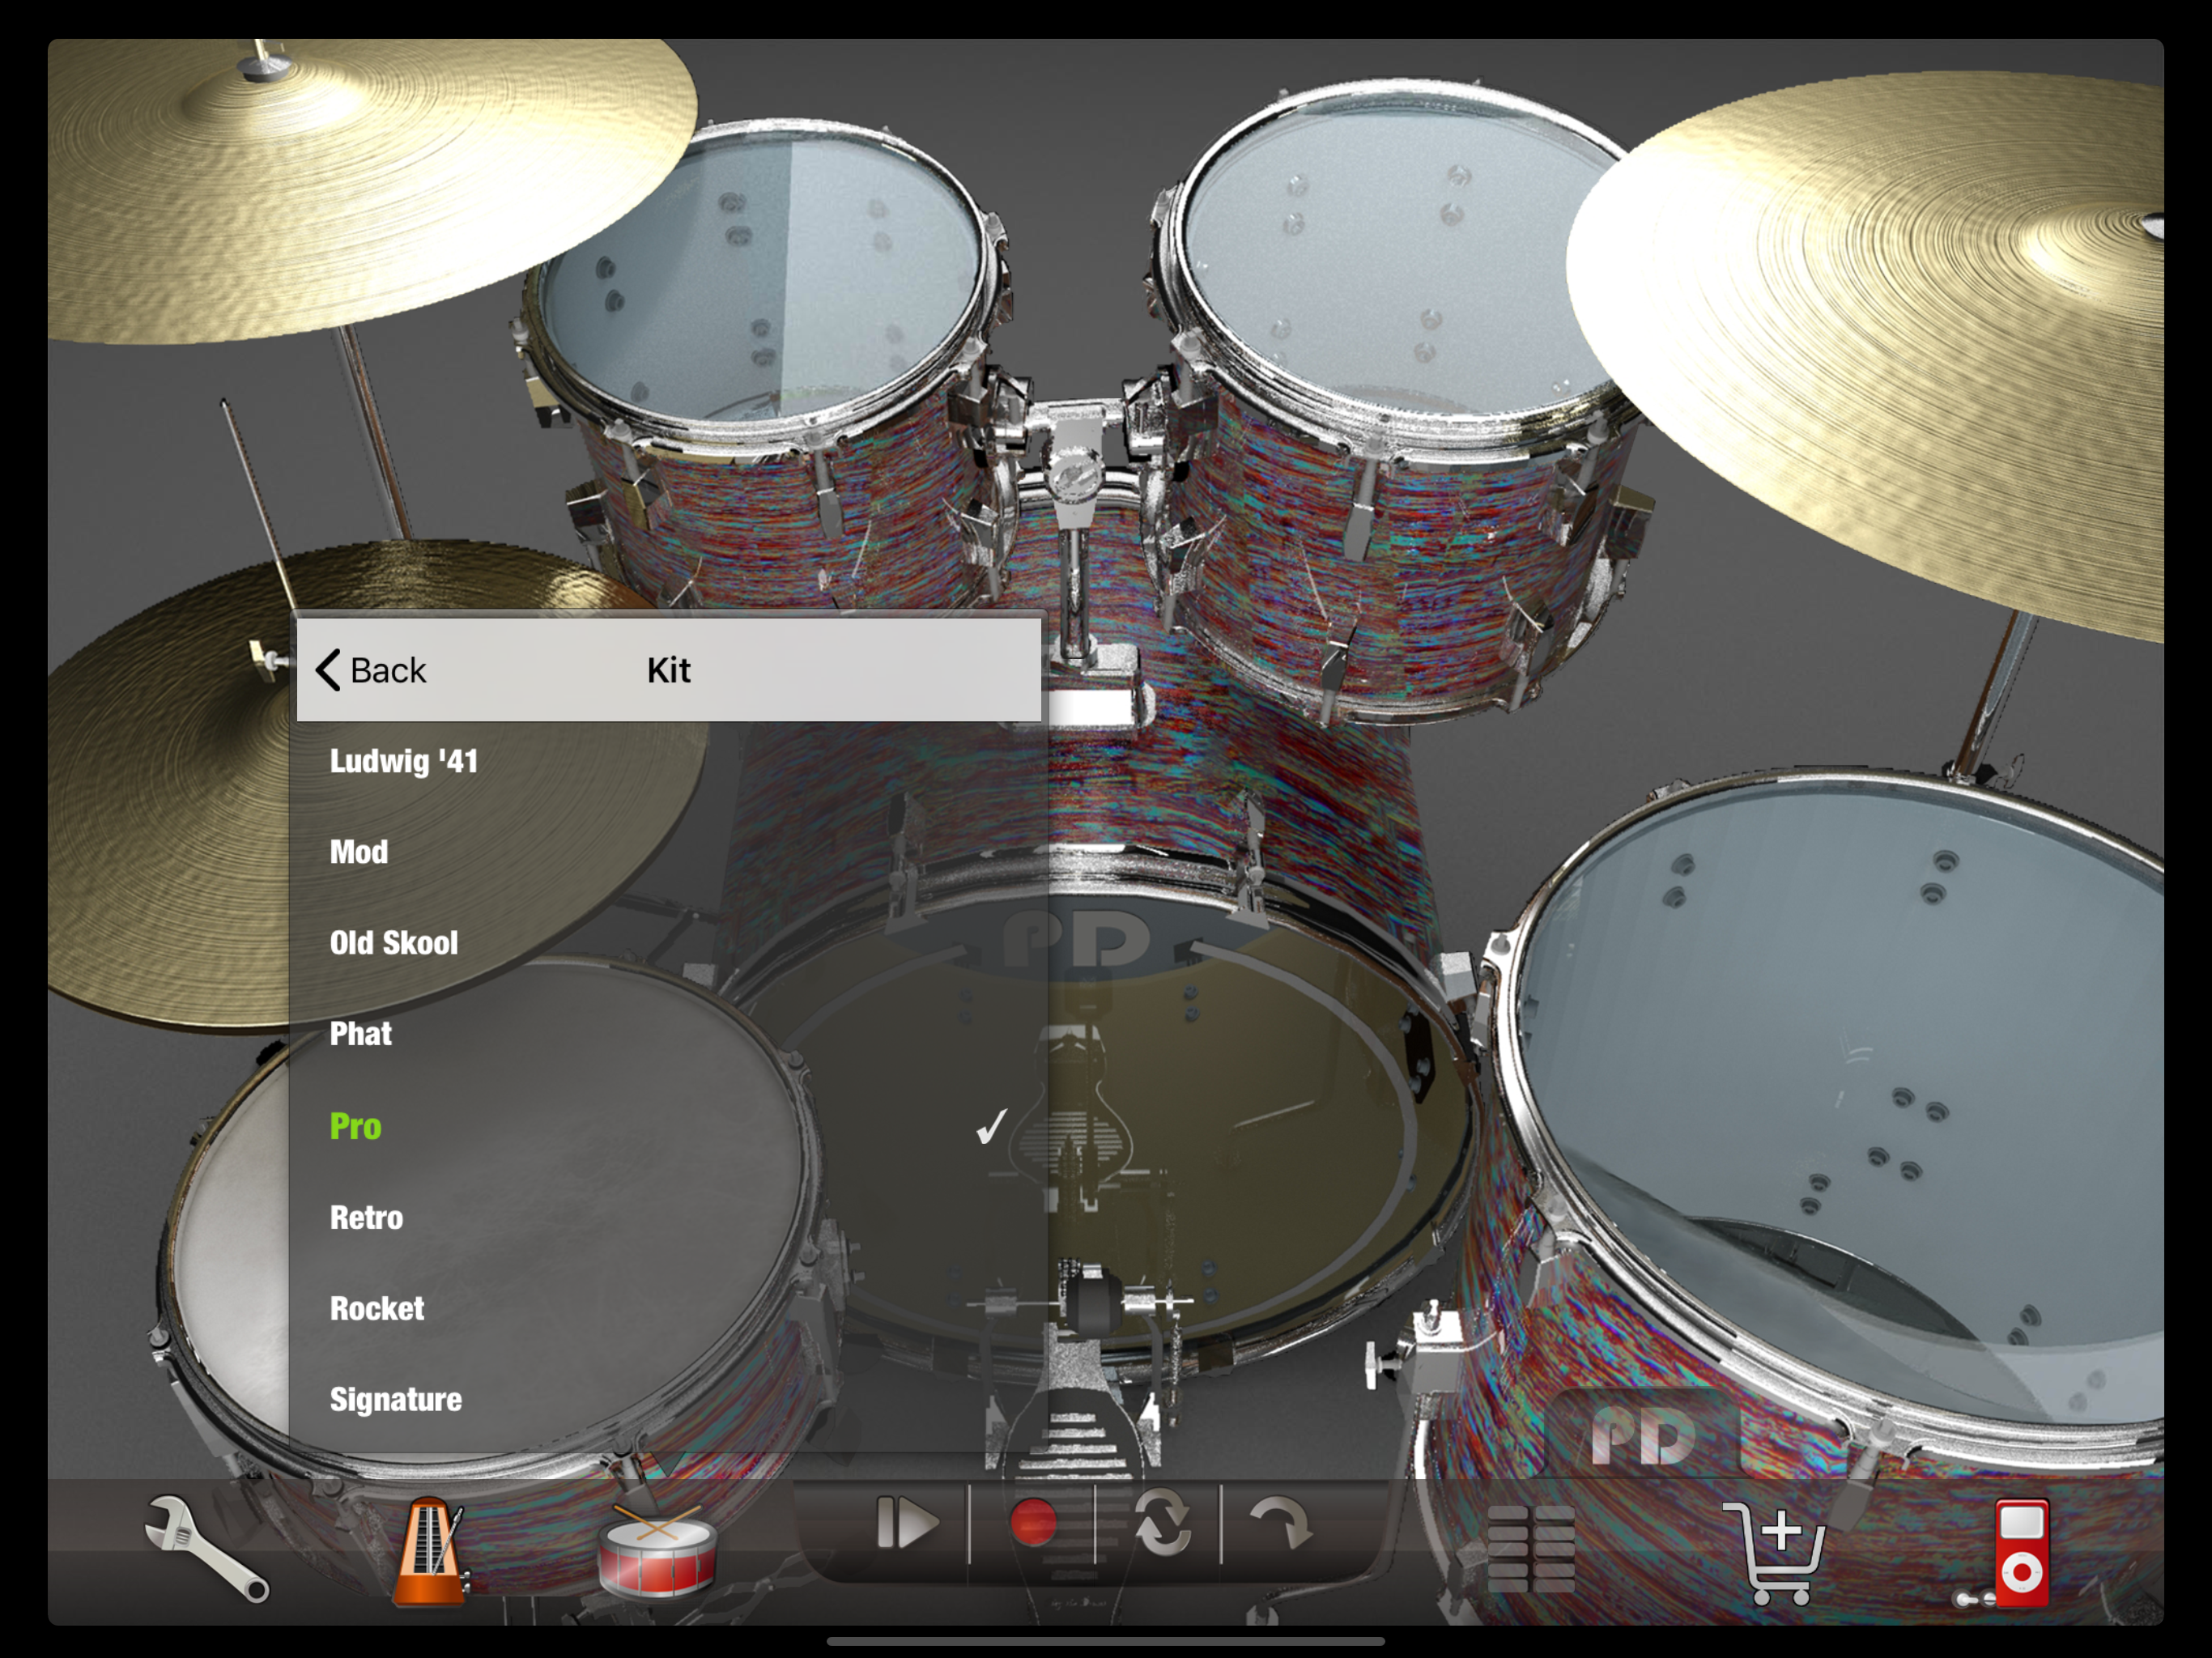Open the wrench settings icon

pos(205,1548)
